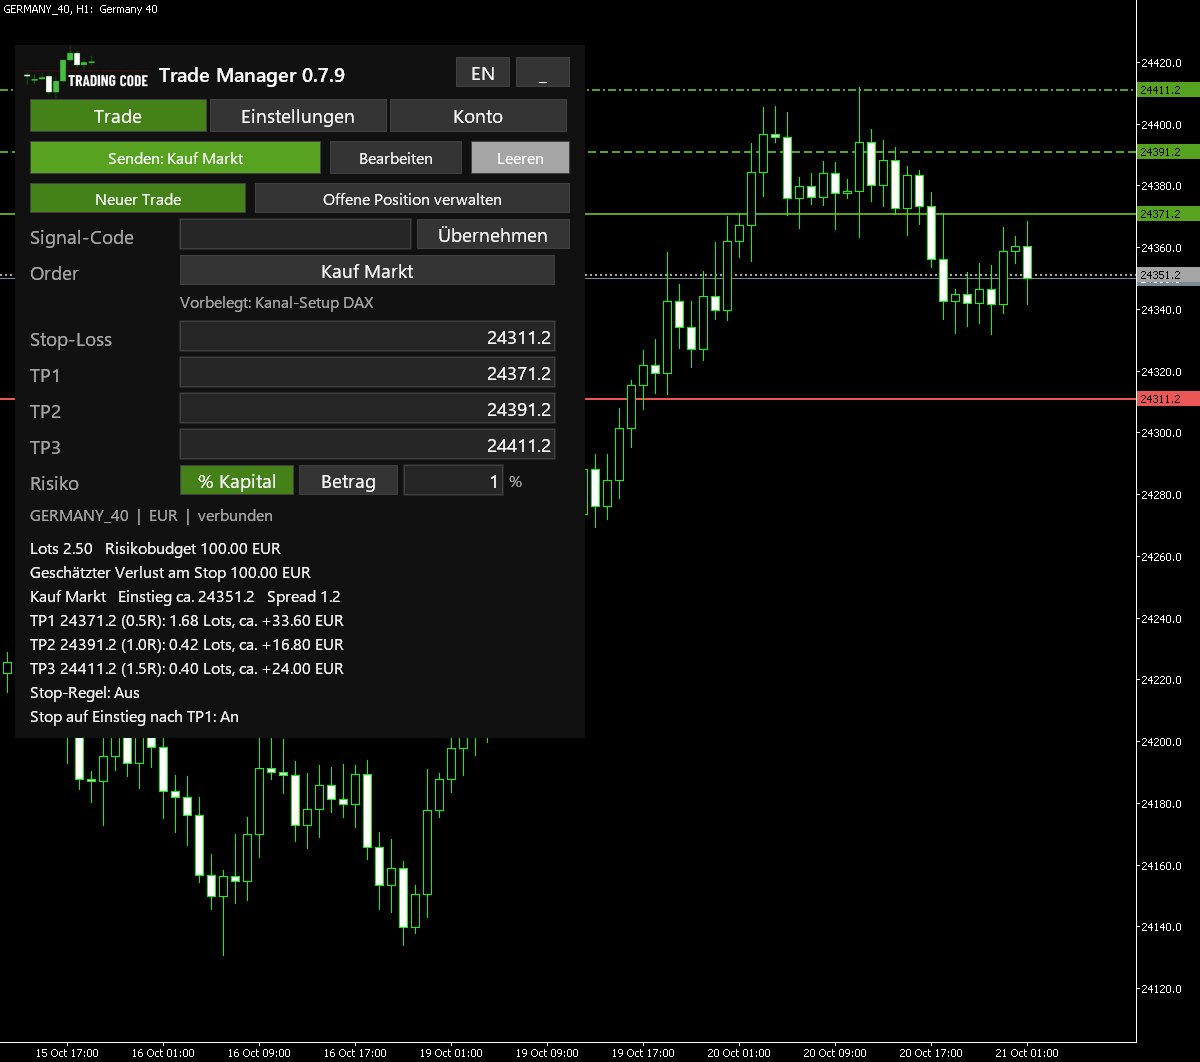
Task: Click the 19 Oct 01:00 time label
Action: pyautogui.click(x=452, y=1053)
